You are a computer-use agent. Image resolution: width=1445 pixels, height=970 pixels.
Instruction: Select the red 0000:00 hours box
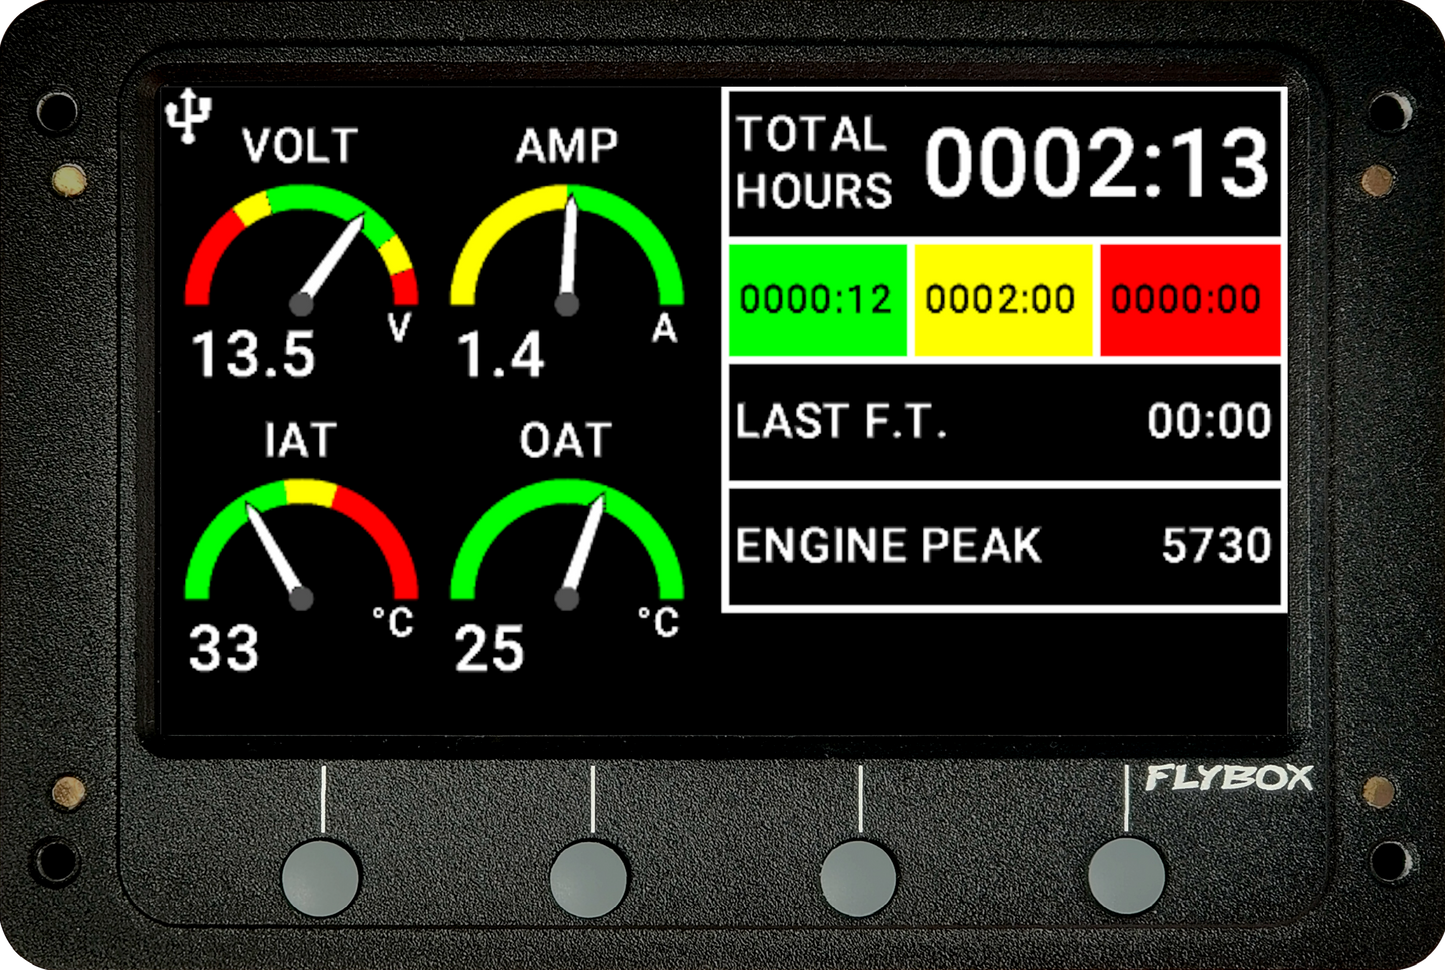click(1188, 299)
